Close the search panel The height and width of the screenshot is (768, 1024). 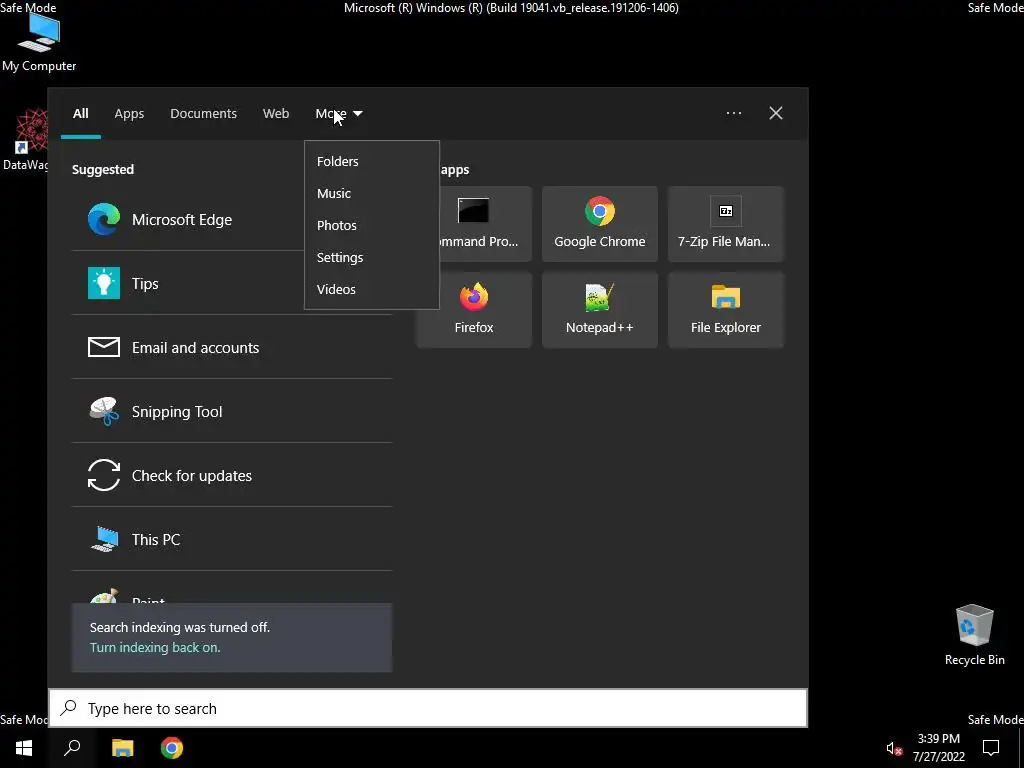[x=776, y=113]
